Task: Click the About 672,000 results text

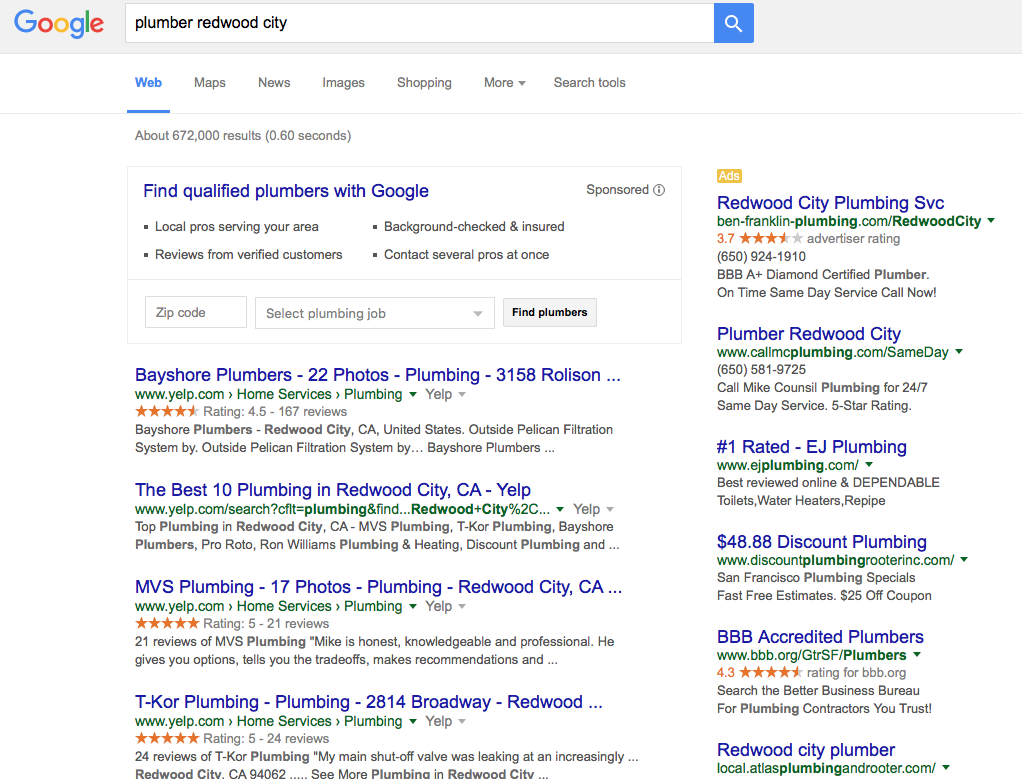Action: coord(243,136)
